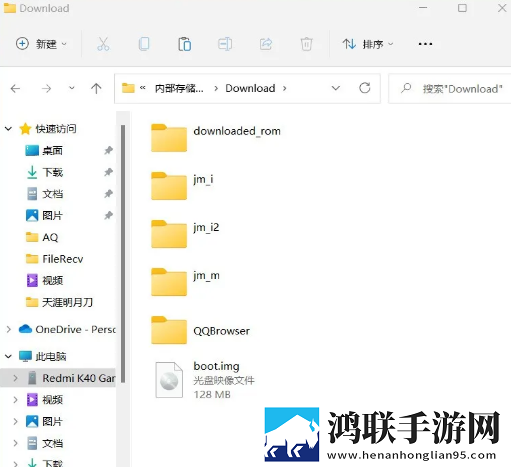The height and width of the screenshot is (467, 511).
Task: Select 快速访问 star entry
Action: click(x=48, y=129)
